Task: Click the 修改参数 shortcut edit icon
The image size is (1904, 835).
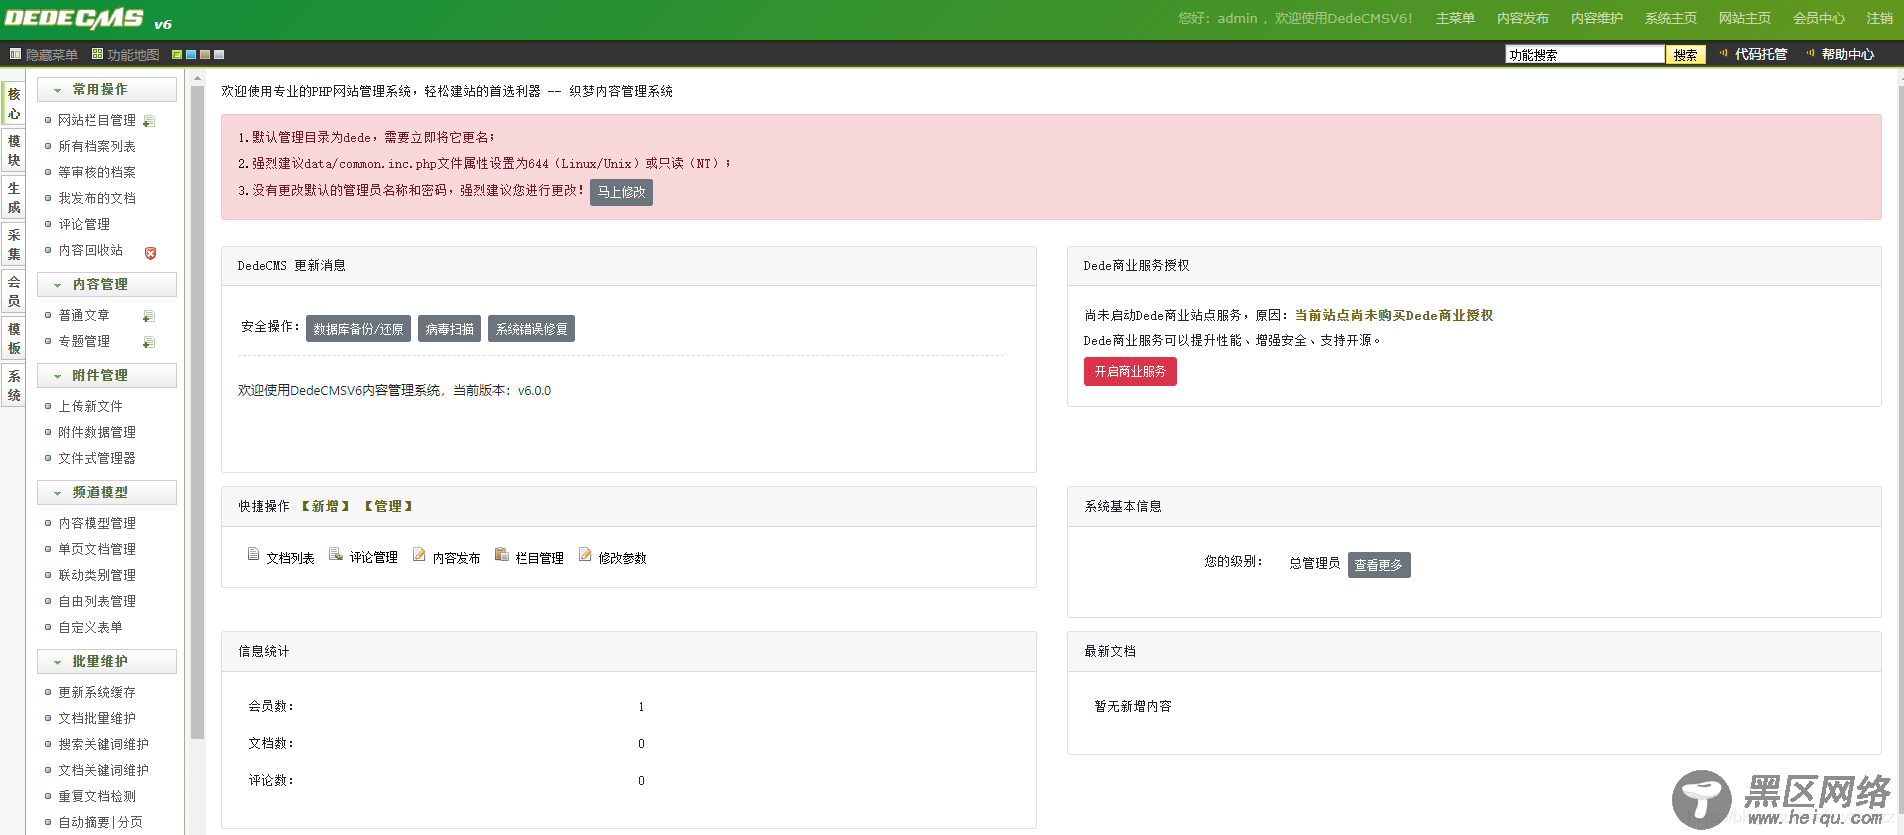Action: [585, 554]
